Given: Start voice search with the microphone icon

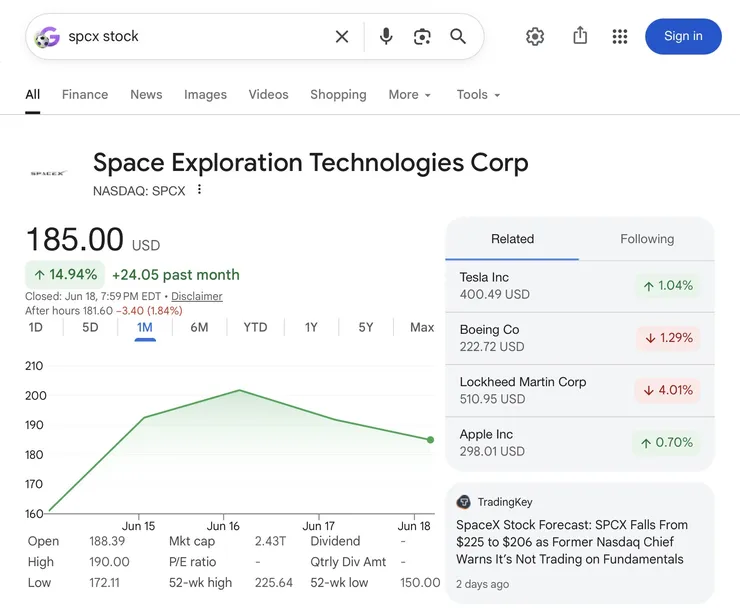Looking at the screenshot, I should click(386, 36).
